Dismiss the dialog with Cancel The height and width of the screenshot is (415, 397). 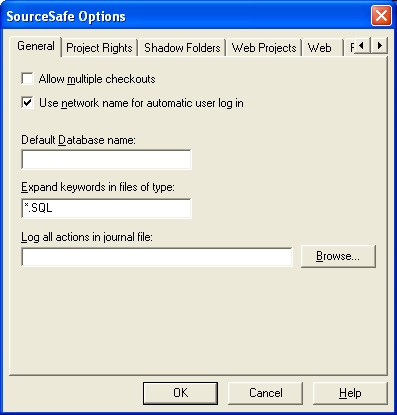pos(265,393)
